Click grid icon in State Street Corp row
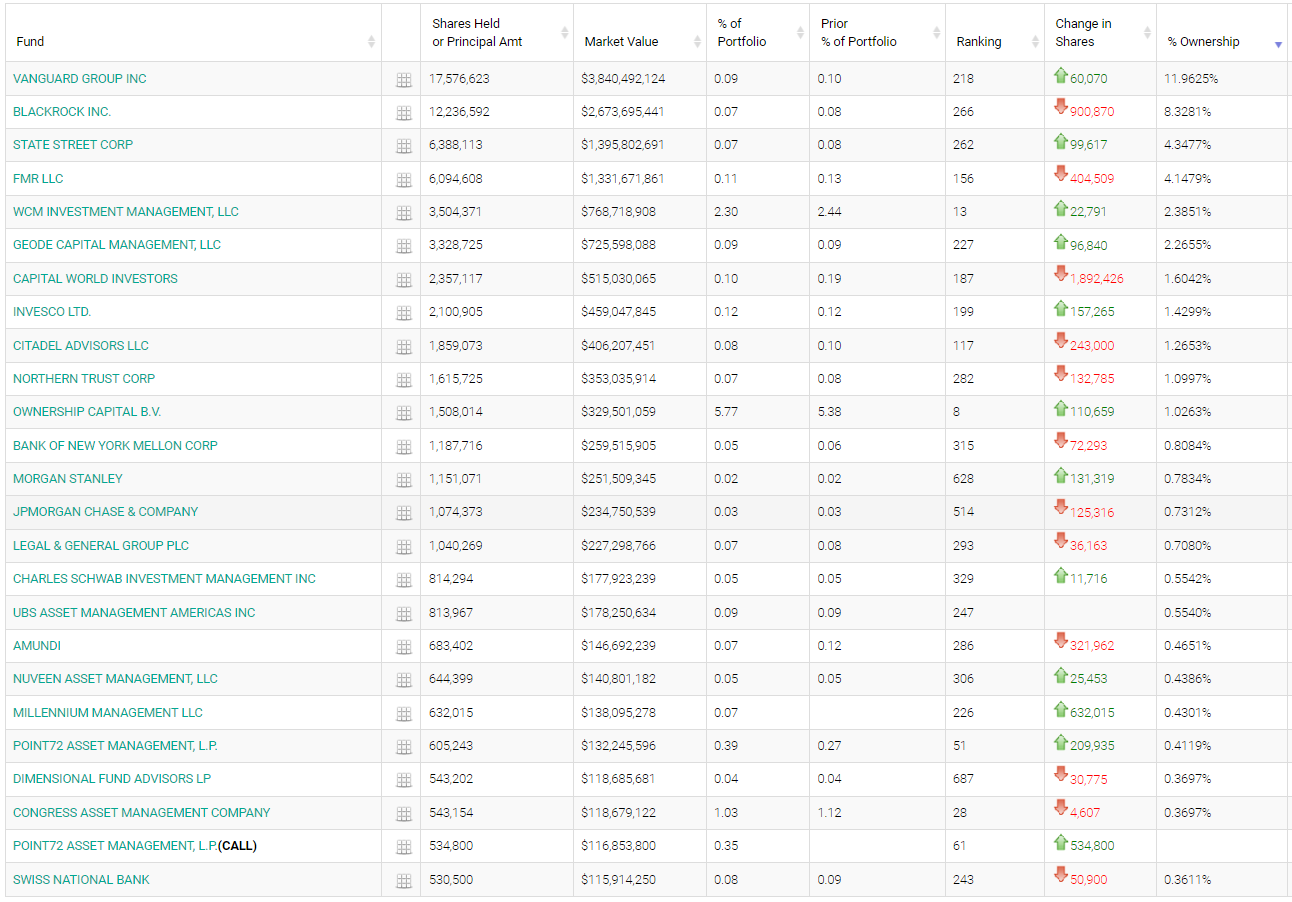 pos(404,146)
